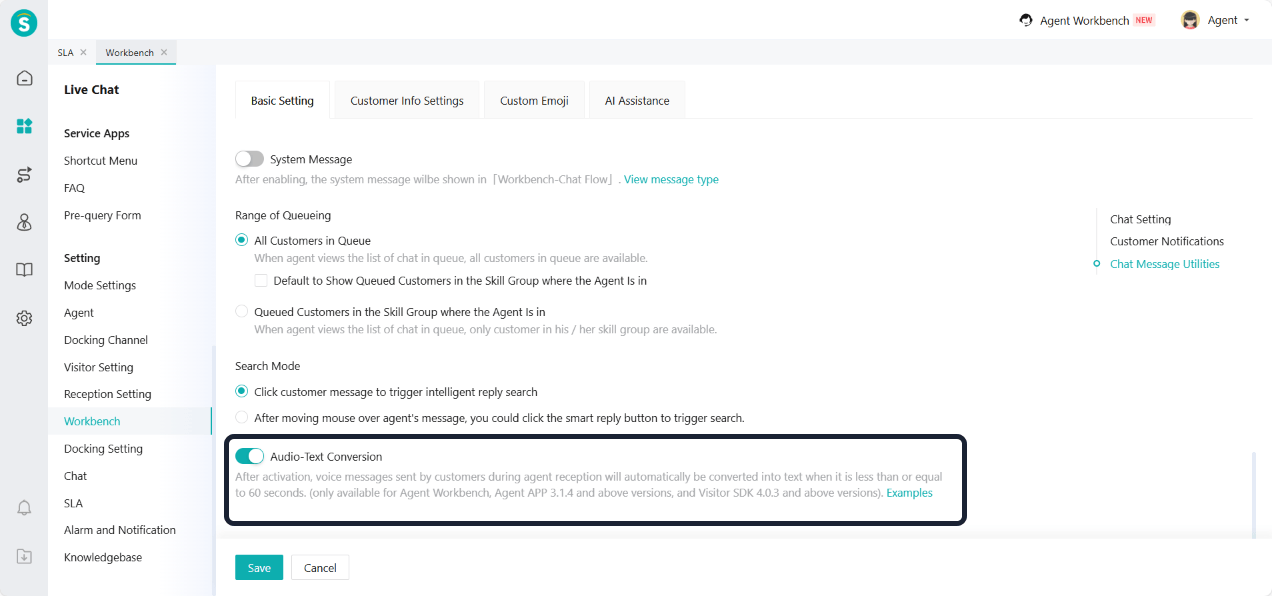The width and height of the screenshot is (1272, 596).
Task: Disable the Audio-Text Conversion toggle
Action: click(249, 457)
